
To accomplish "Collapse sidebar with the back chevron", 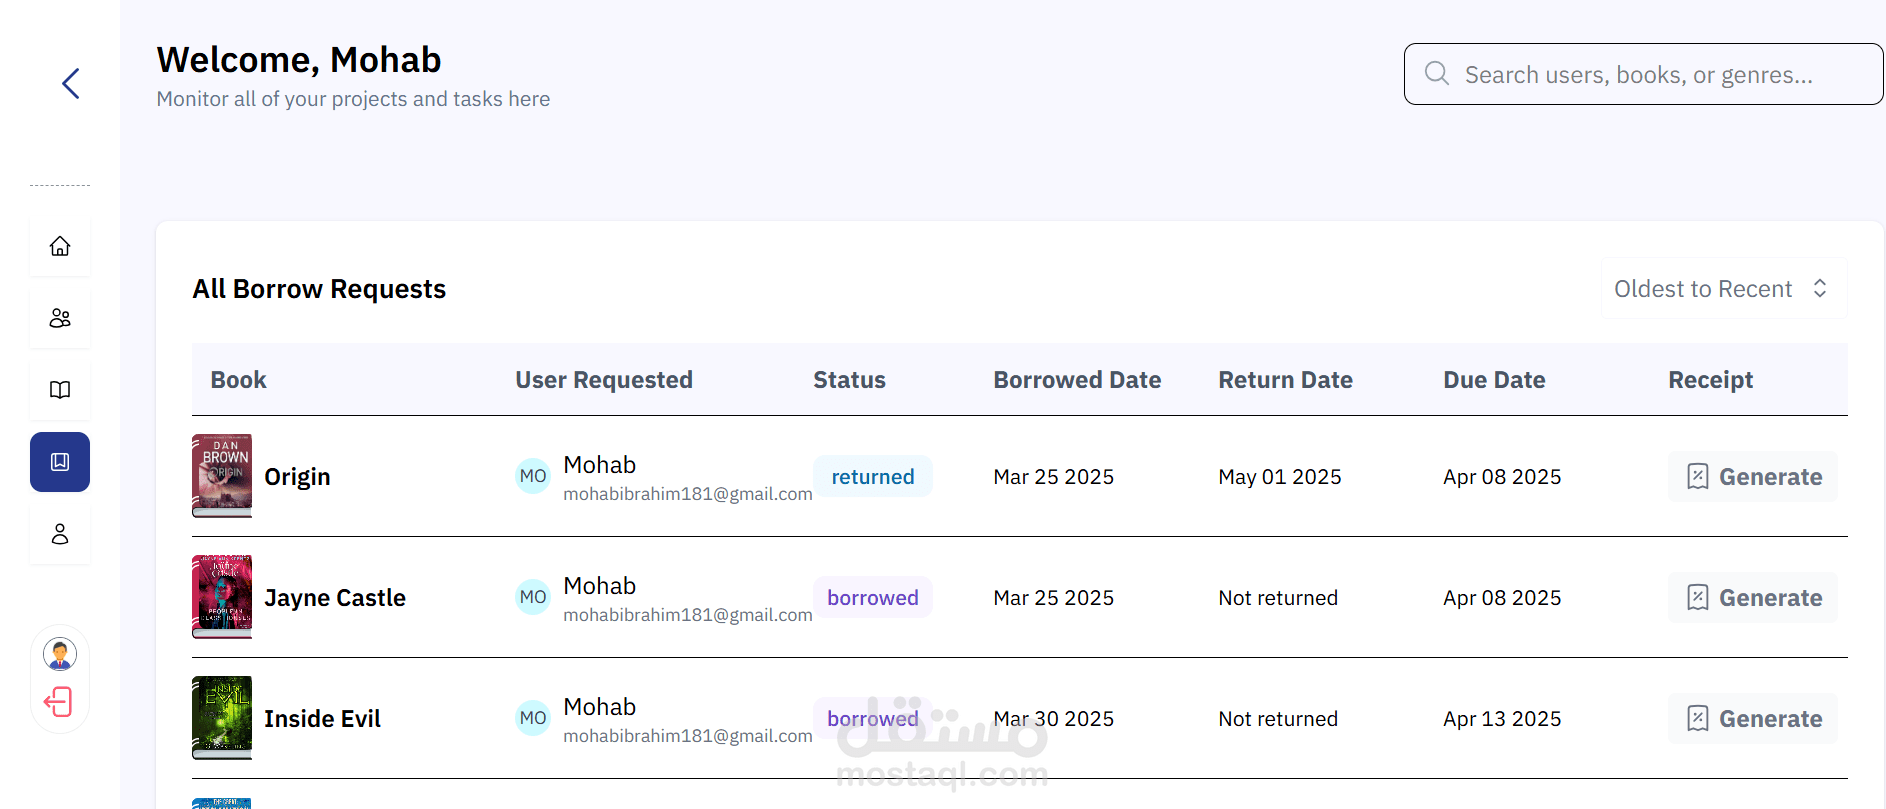I will [70, 83].
